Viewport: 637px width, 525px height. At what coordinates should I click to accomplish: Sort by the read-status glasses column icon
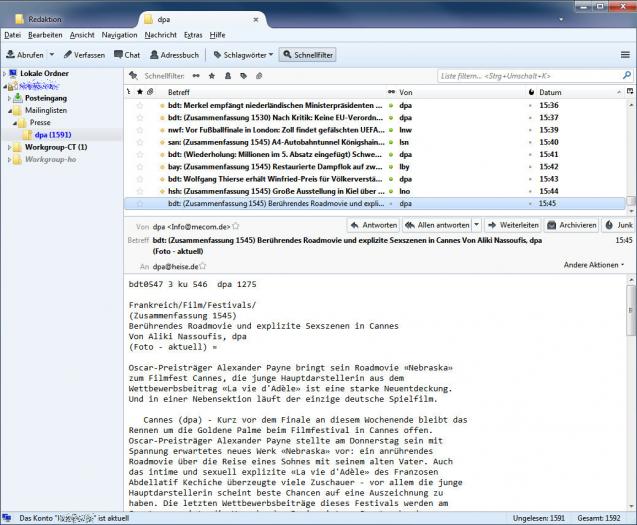[x=391, y=92]
